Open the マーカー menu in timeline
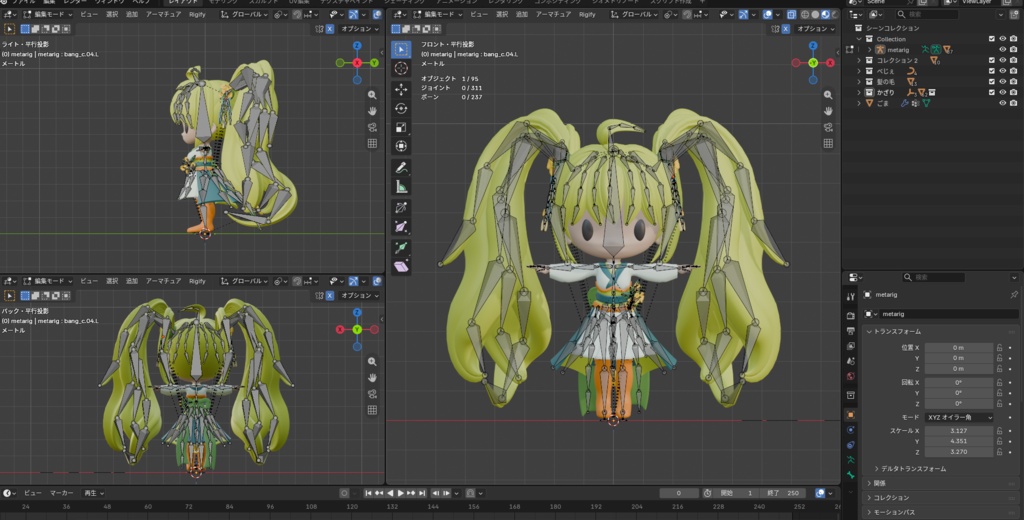The image size is (1024, 520). click(62, 493)
